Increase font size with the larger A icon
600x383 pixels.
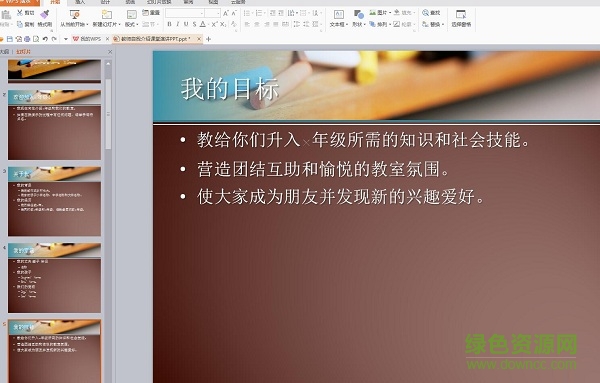pyautogui.click(x=226, y=13)
